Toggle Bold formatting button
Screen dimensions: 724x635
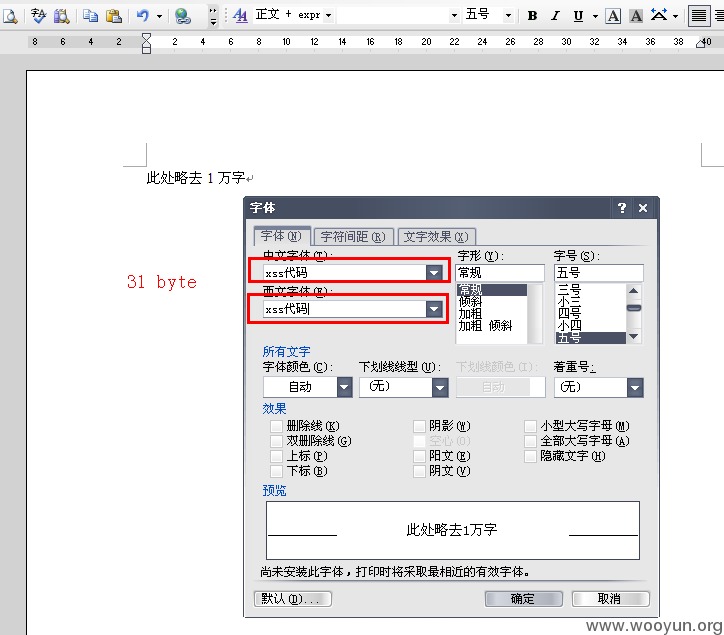[532, 16]
